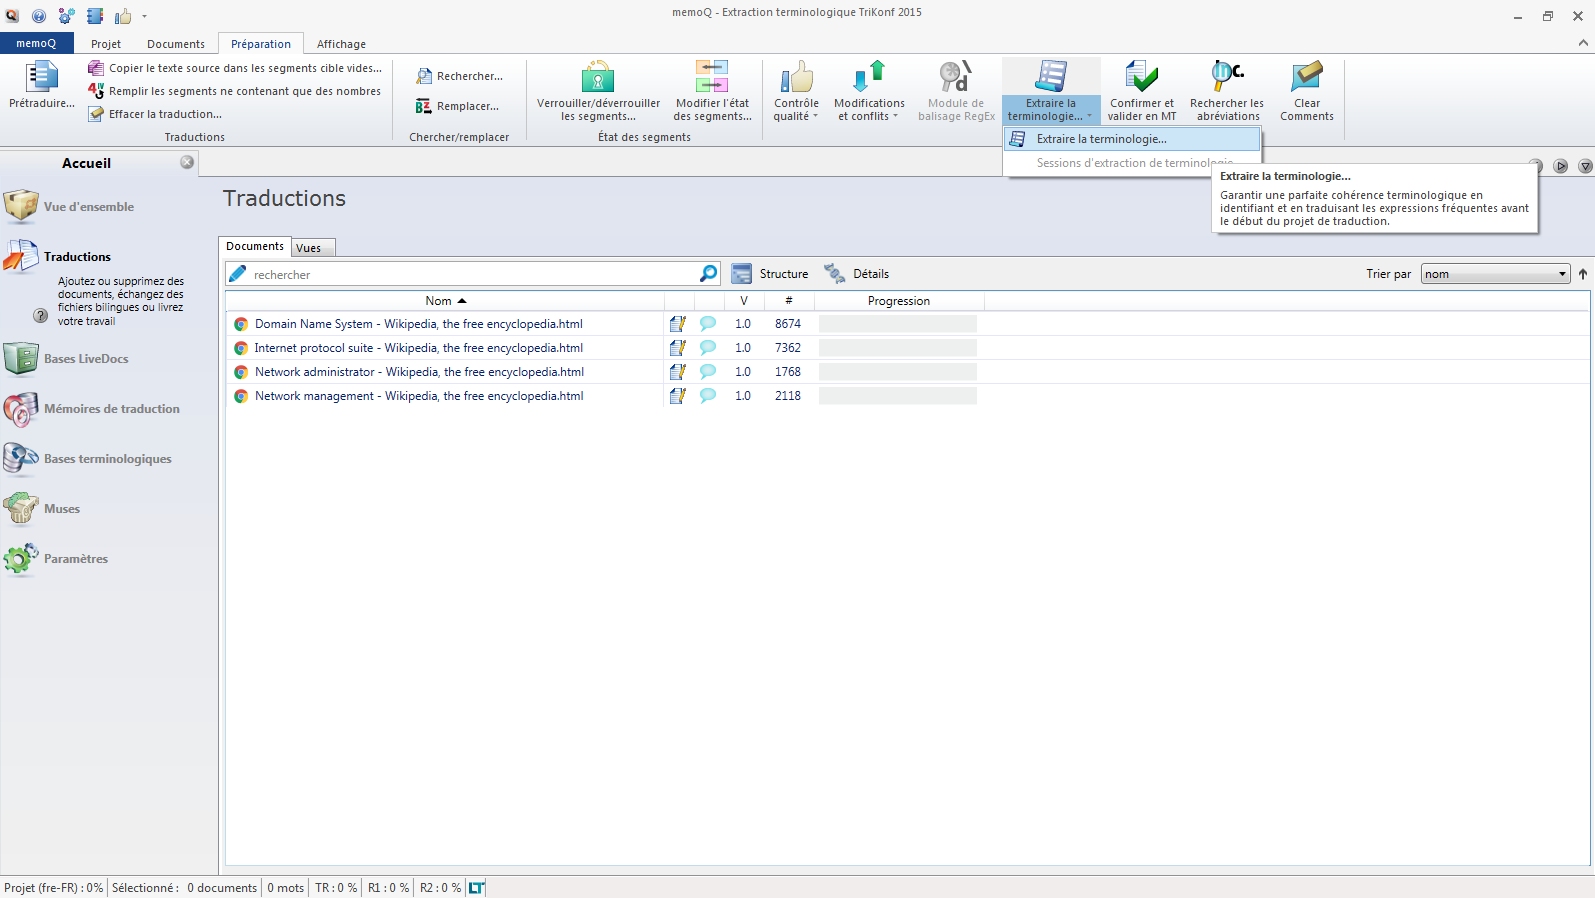Switch to the Préparation ribbon tab
Viewport: 1595px width, 899px height.
coord(261,44)
